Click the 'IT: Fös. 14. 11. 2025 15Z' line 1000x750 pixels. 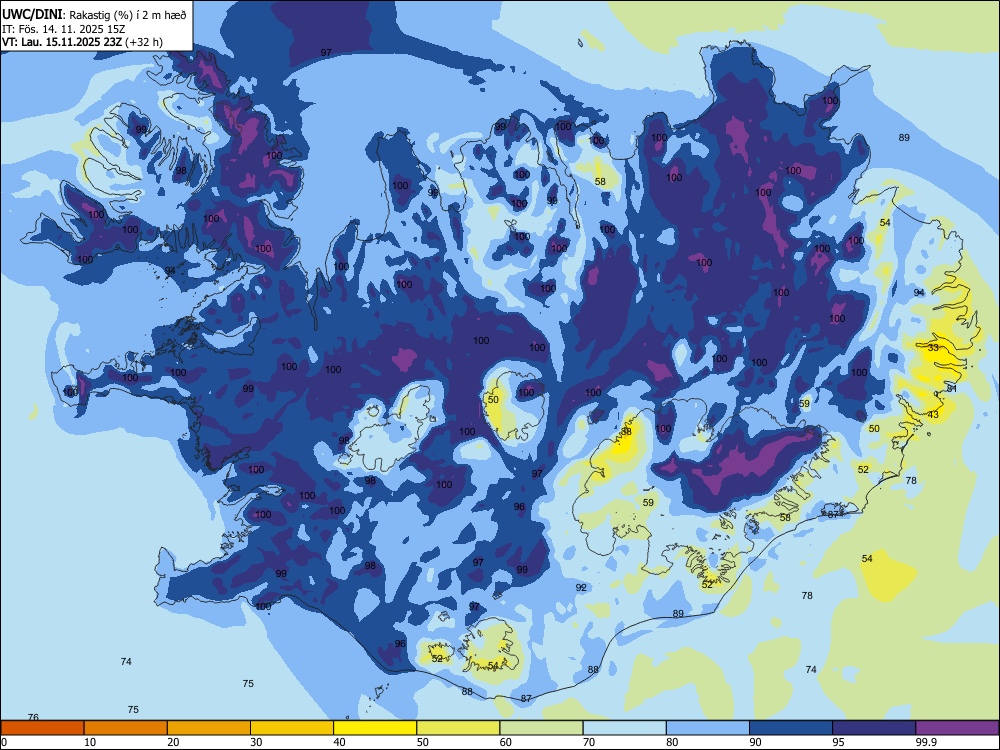pos(64,29)
